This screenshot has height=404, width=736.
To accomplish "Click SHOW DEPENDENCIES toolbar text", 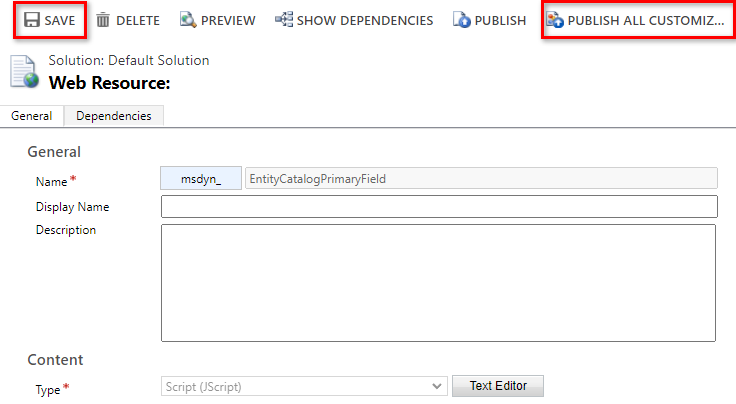I will tap(365, 21).
